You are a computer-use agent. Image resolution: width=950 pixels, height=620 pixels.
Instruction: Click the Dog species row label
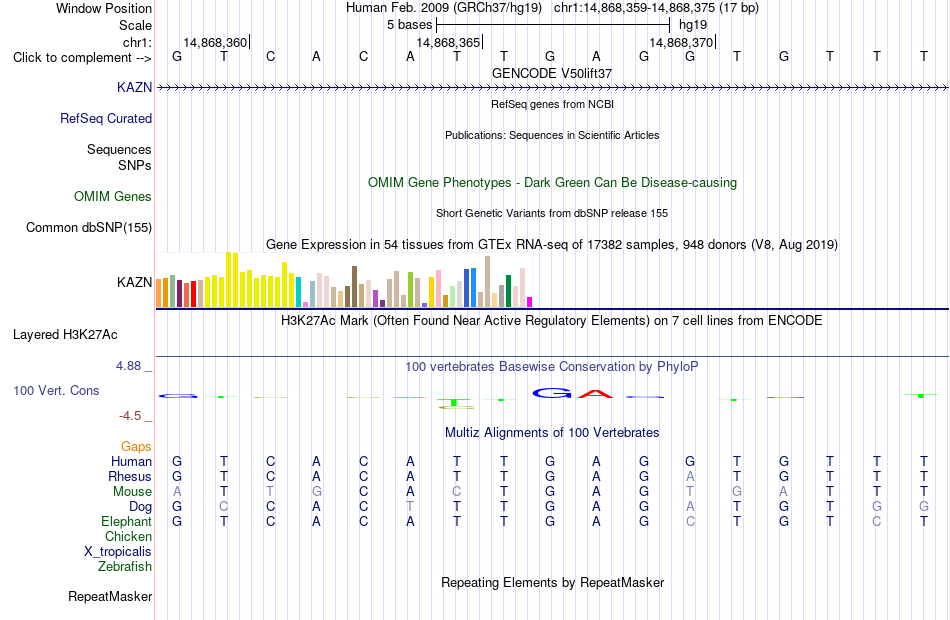140,506
